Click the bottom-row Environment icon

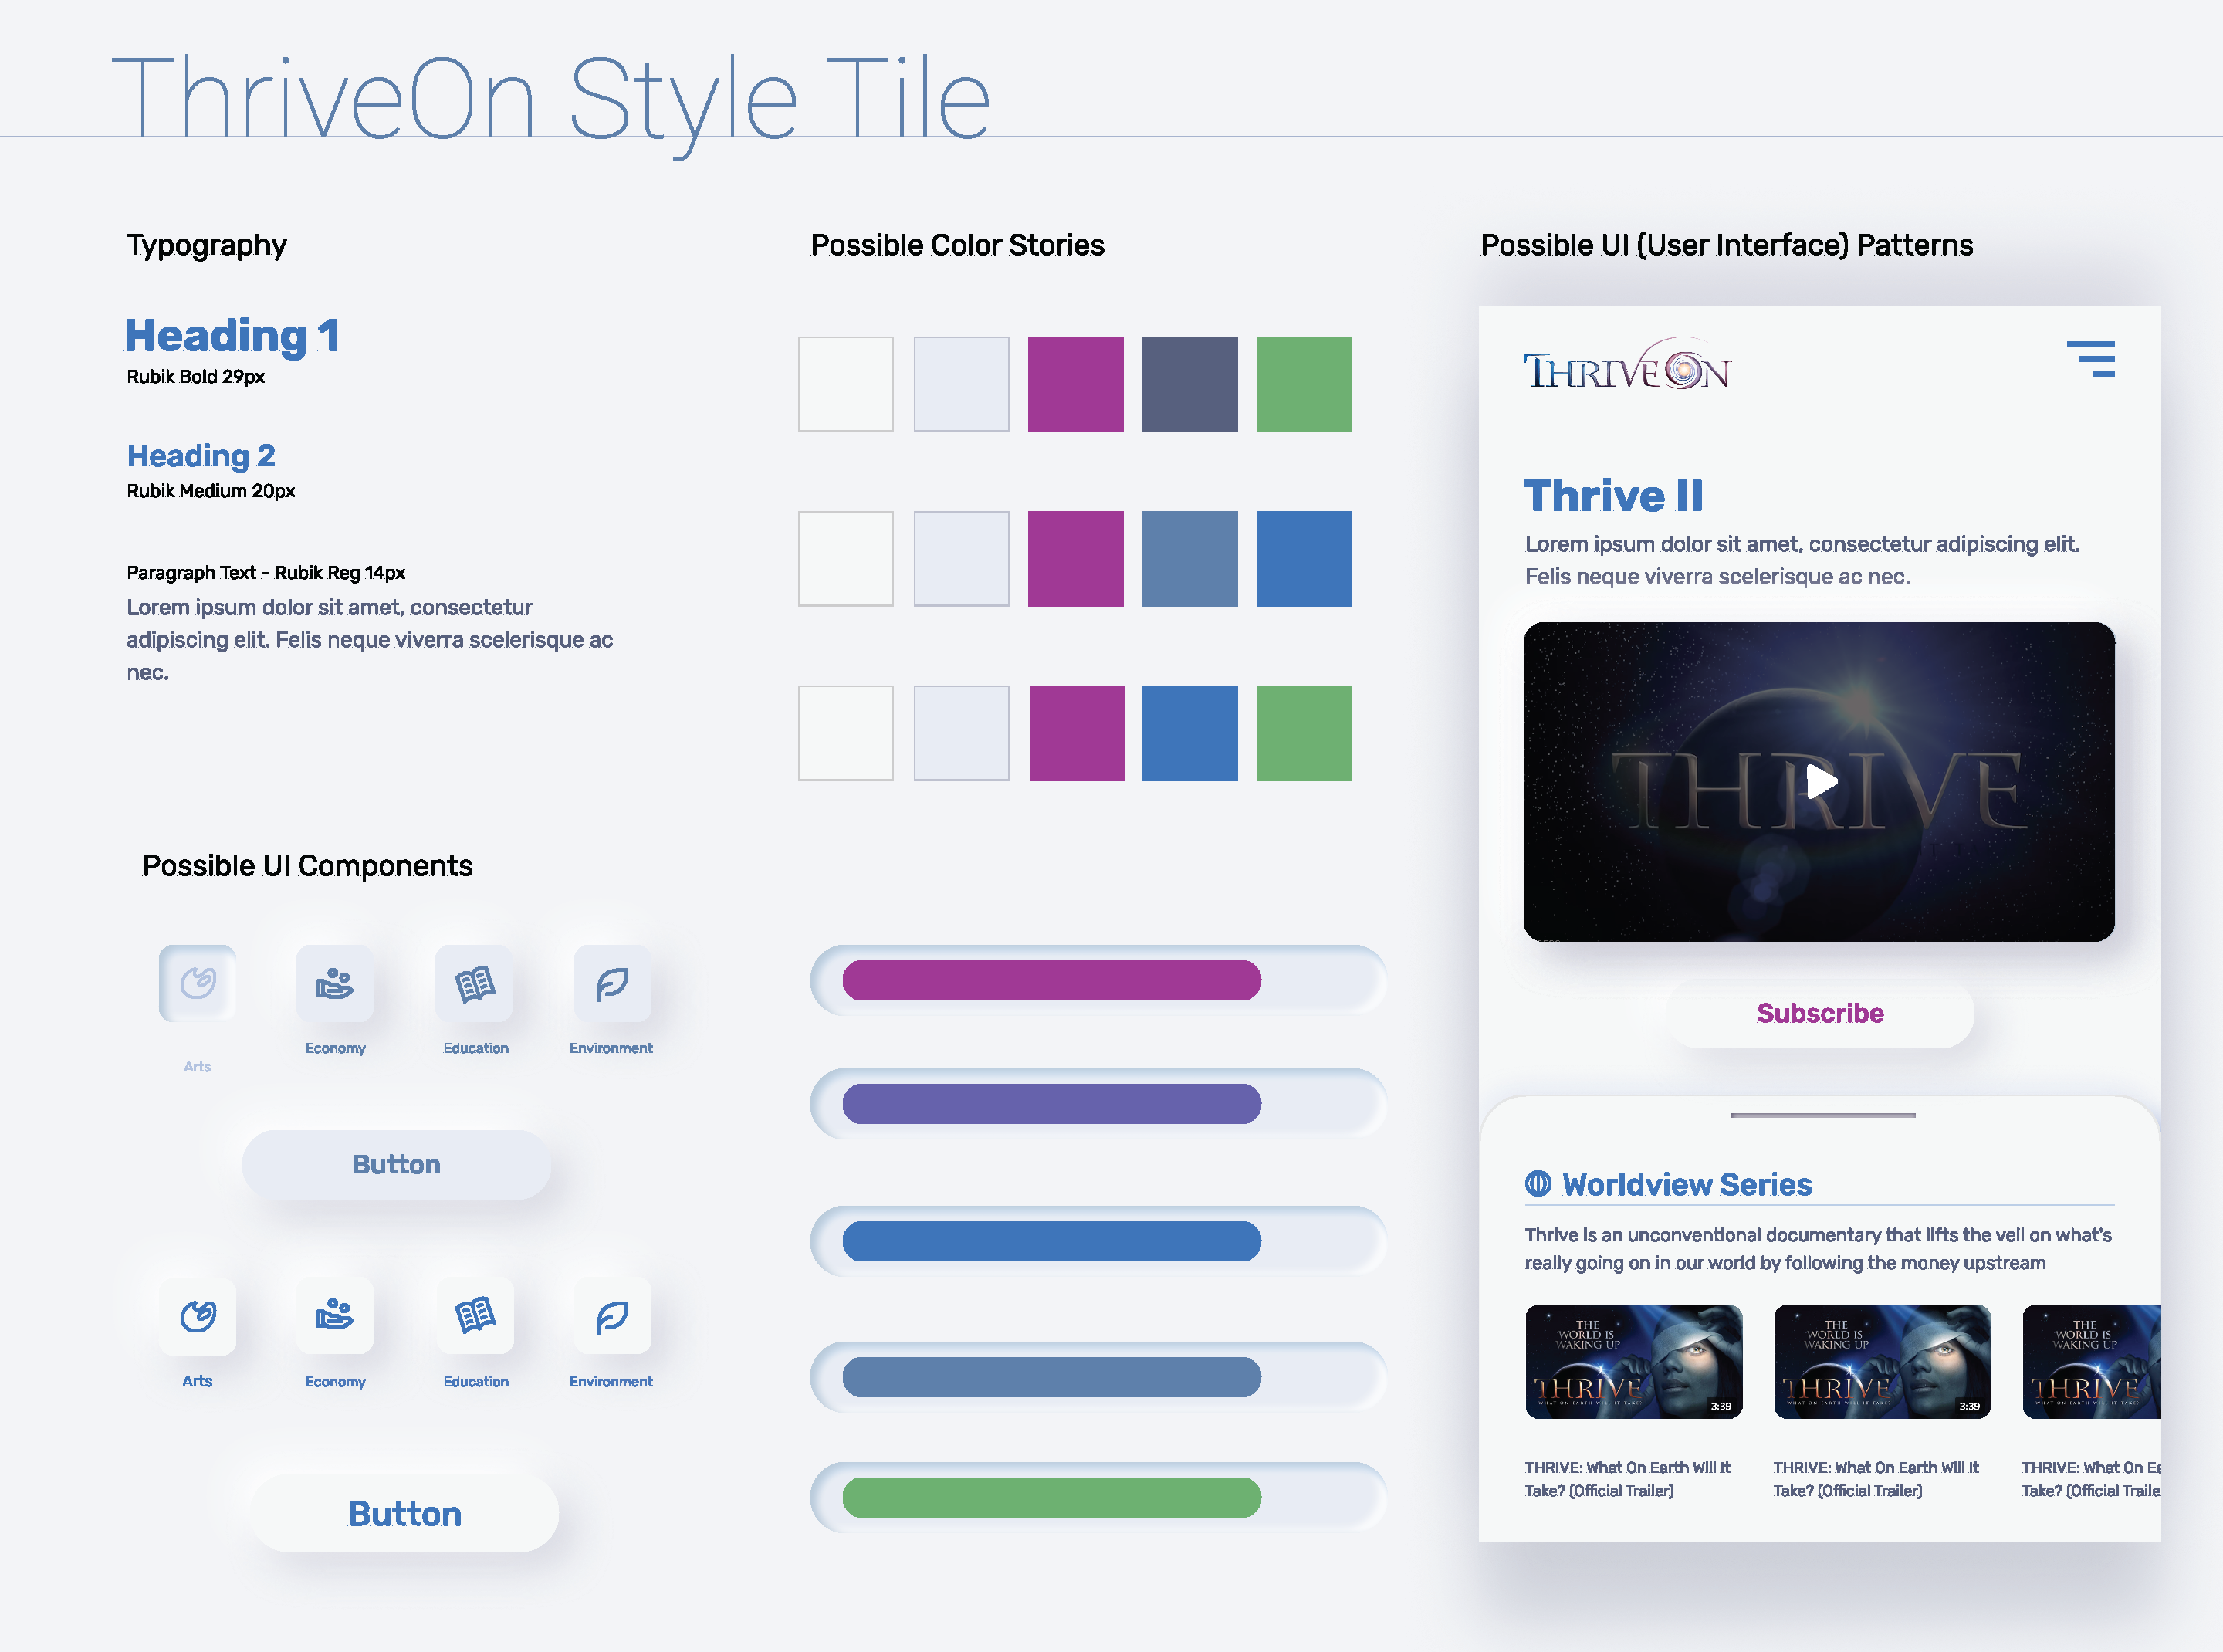612,1316
